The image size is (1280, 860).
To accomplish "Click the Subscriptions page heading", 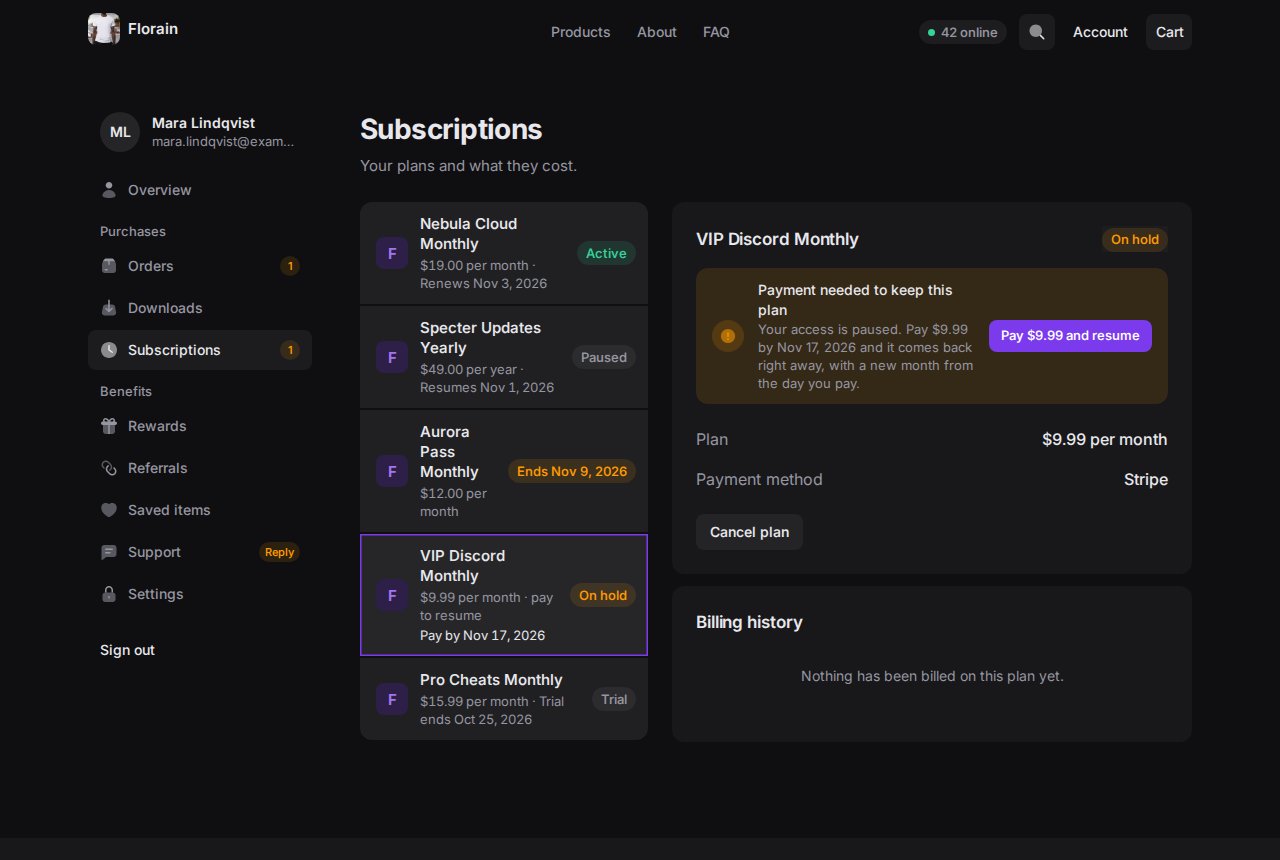I will tap(451, 129).
